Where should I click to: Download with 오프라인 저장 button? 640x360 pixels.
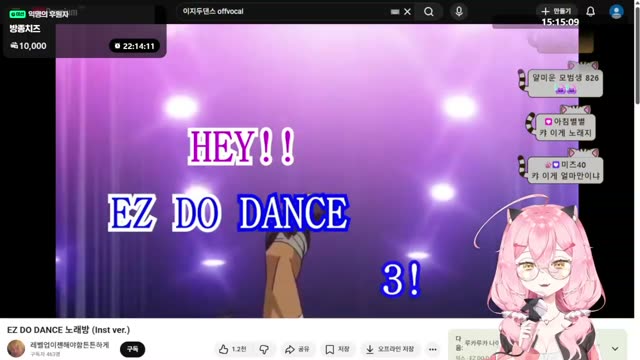point(390,349)
